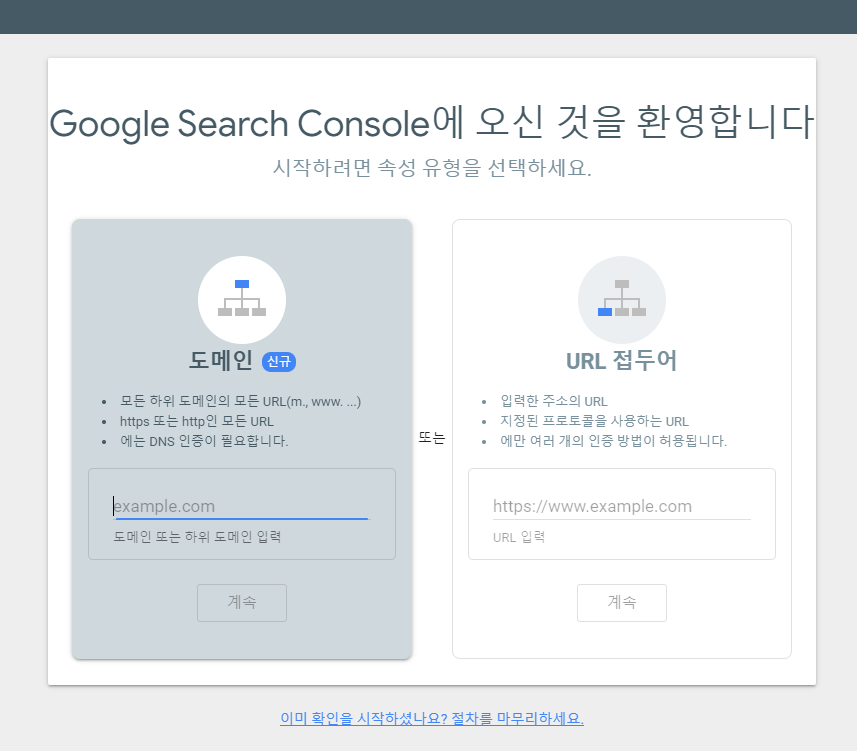Click the text https 또는 http인 모든 URL

(x=197, y=421)
